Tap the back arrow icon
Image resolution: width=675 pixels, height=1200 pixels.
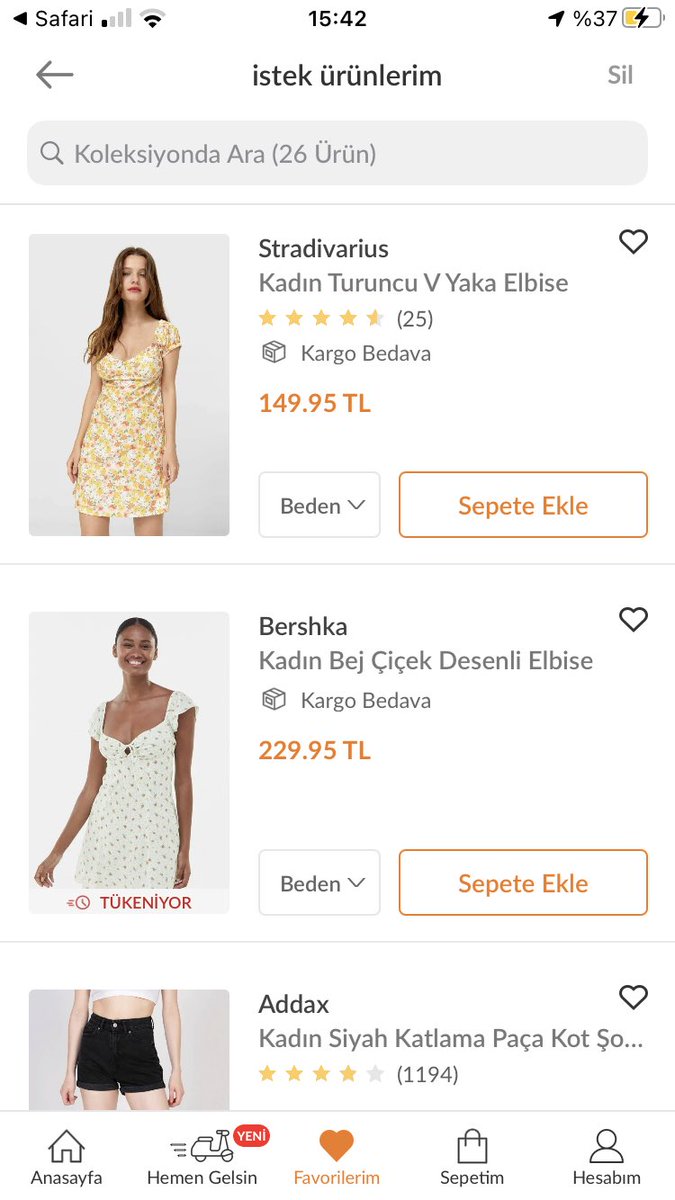pyautogui.click(x=54, y=75)
